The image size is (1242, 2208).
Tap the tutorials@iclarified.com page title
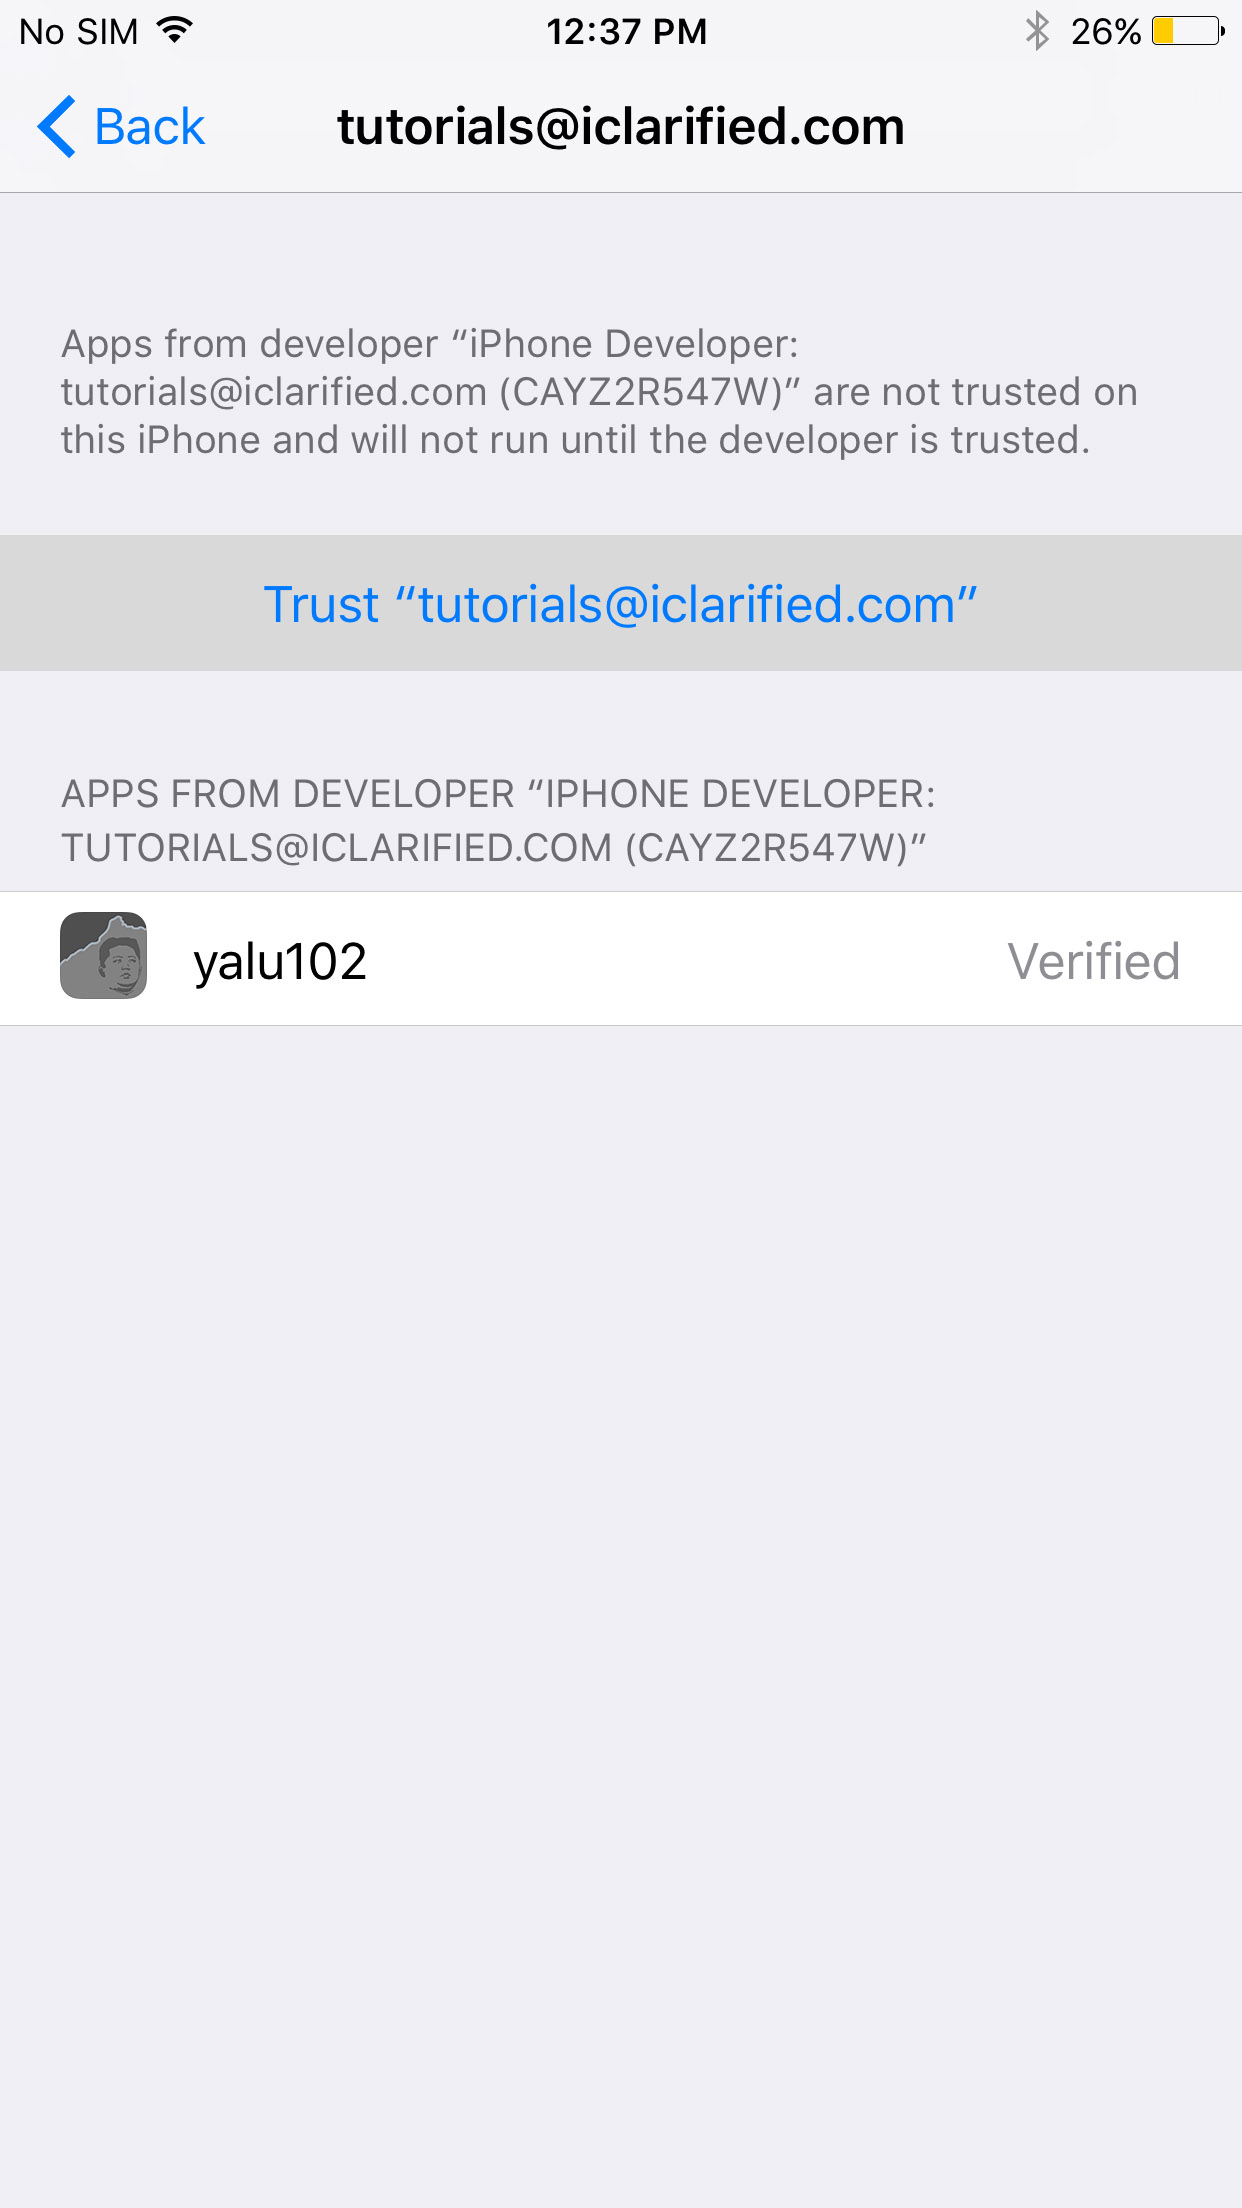point(621,127)
